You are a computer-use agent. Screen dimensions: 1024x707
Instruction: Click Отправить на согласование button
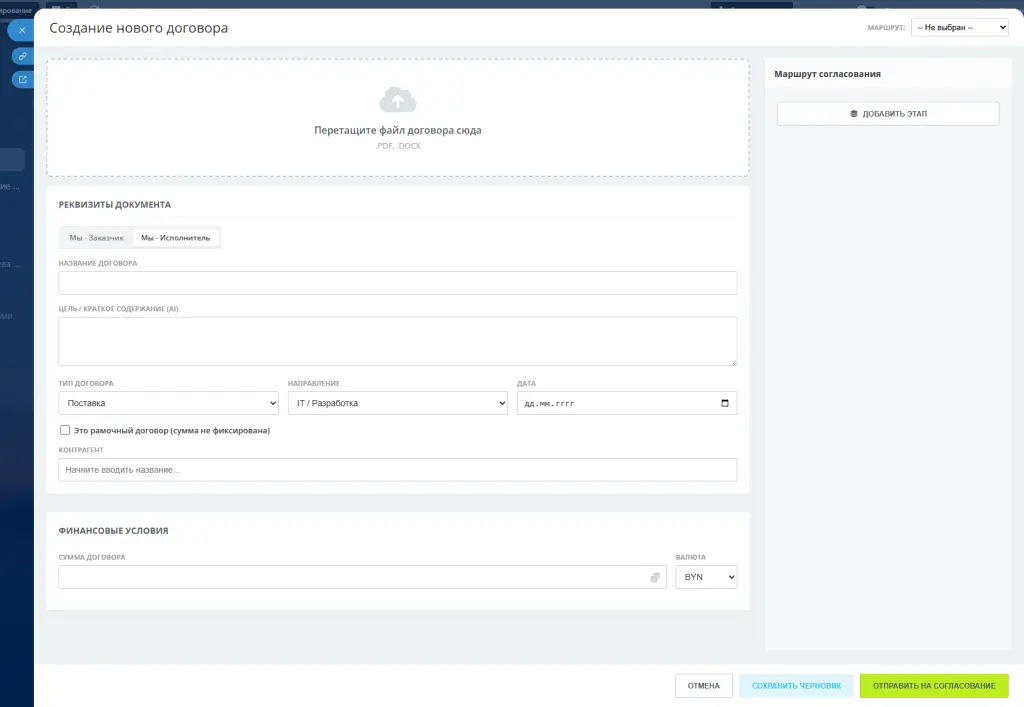934,686
